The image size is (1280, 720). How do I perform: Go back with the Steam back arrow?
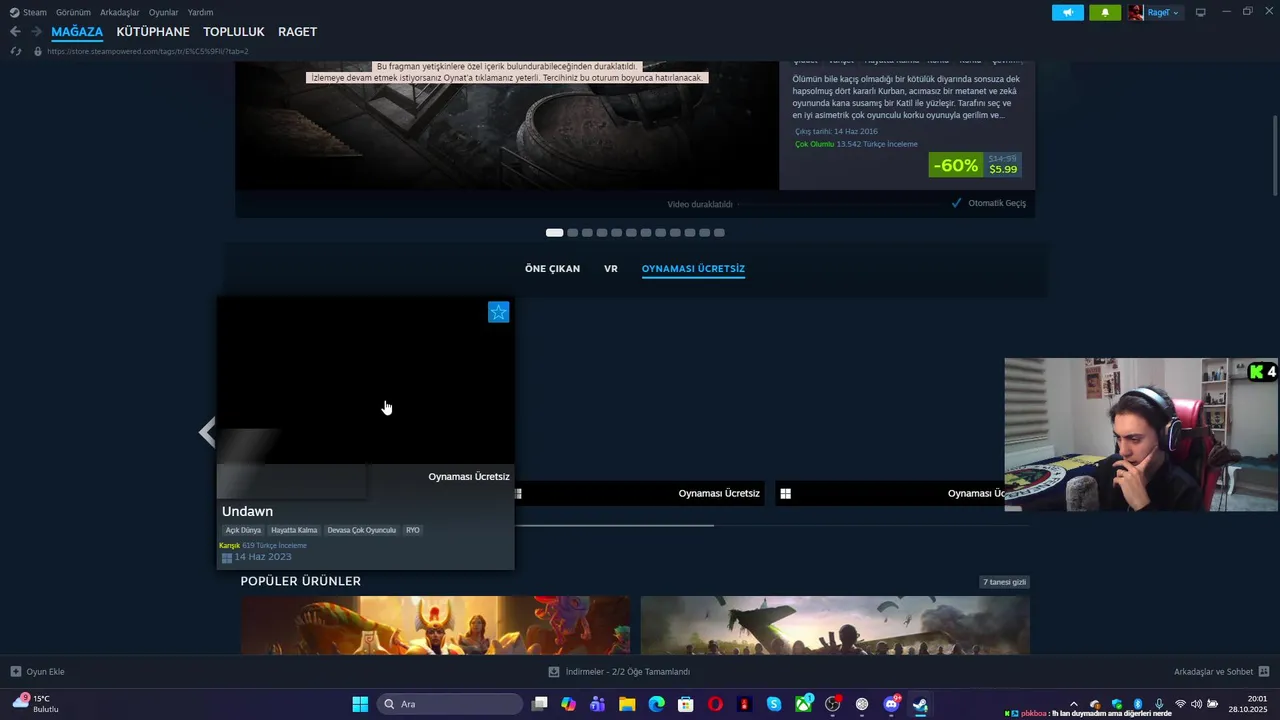coord(15,32)
